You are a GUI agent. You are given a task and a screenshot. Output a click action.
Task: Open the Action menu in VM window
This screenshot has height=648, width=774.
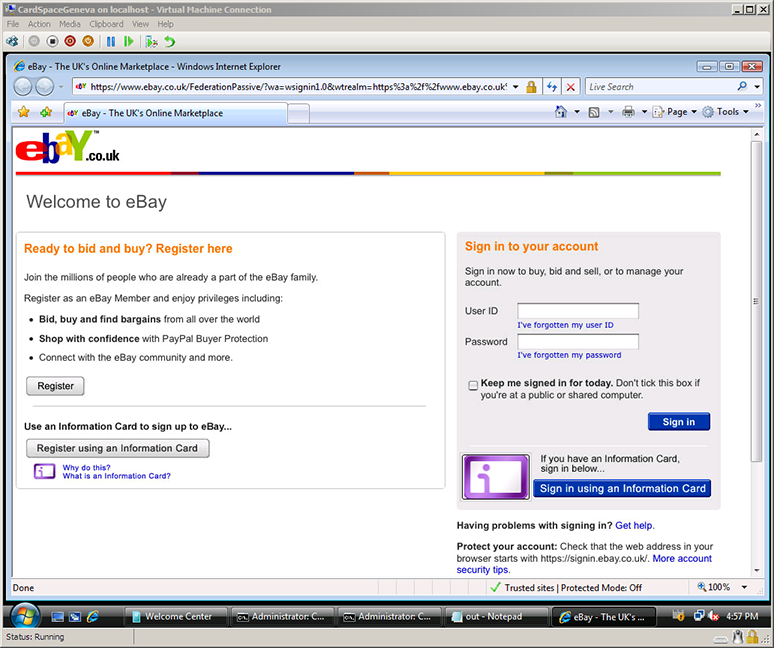39,24
